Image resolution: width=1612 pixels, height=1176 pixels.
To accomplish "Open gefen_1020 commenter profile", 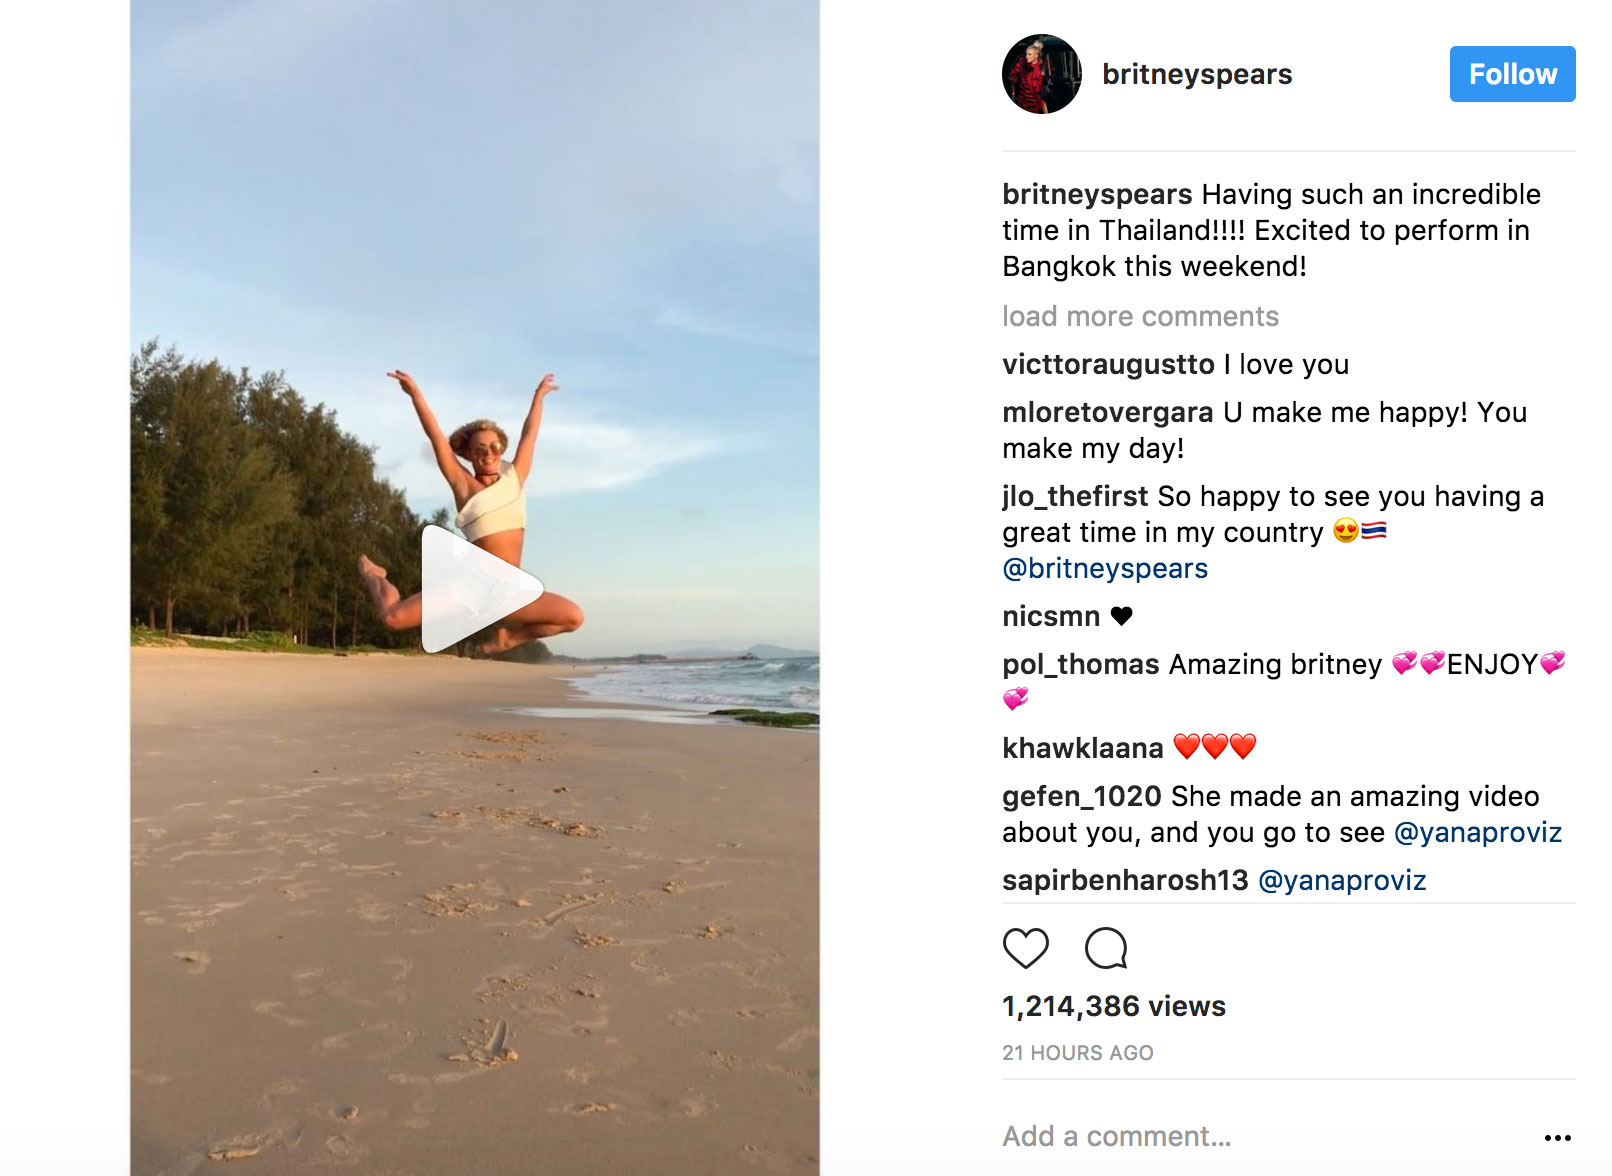I will point(1081,796).
